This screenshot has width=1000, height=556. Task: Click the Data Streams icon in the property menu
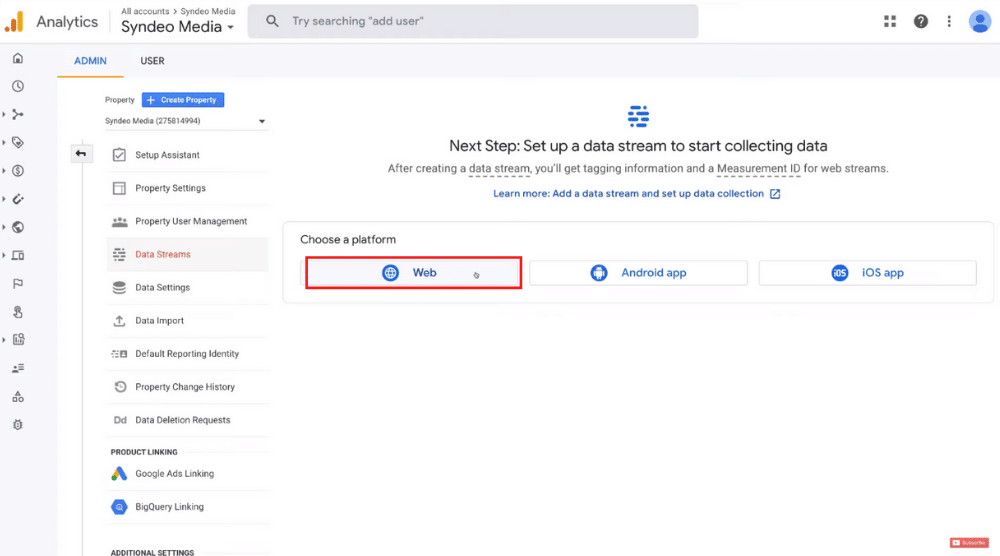[x=119, y=254]
